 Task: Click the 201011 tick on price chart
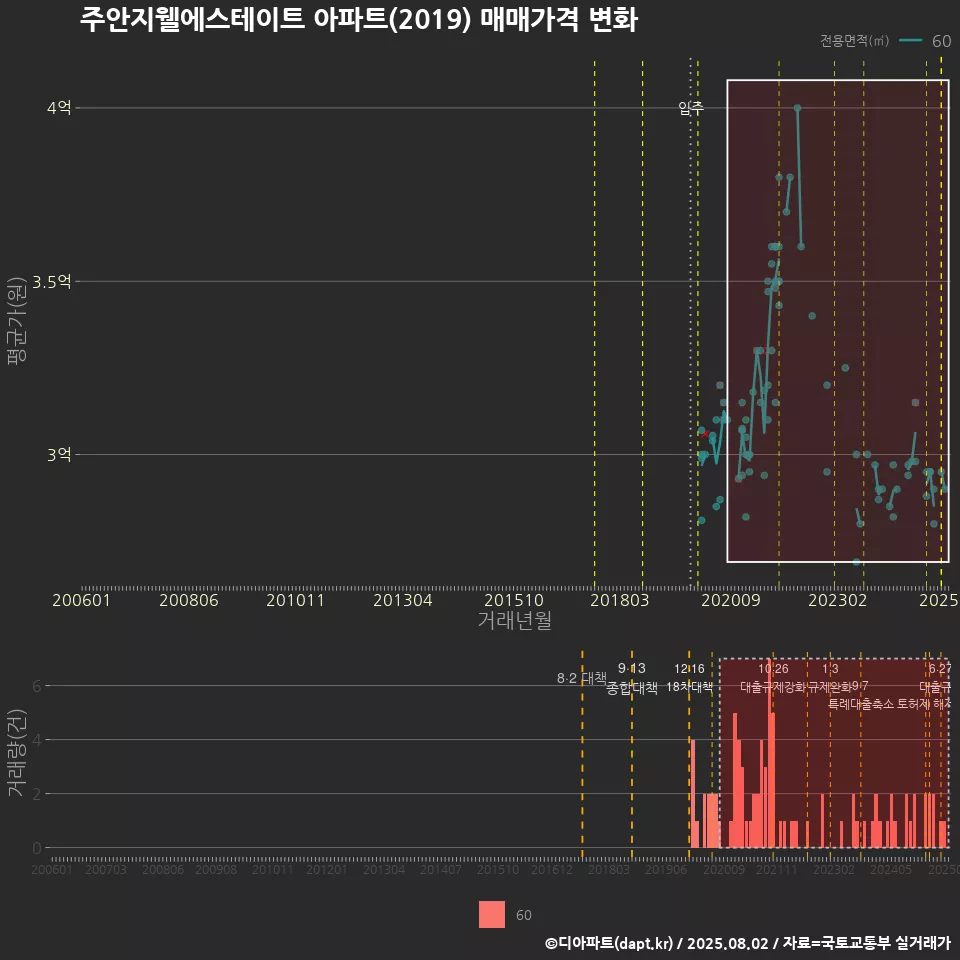(x=295, y=600)
